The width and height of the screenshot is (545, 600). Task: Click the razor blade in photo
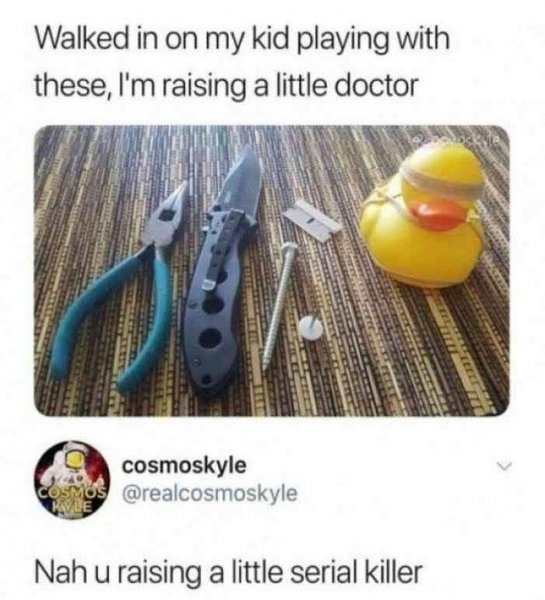(x=312, y=220)
